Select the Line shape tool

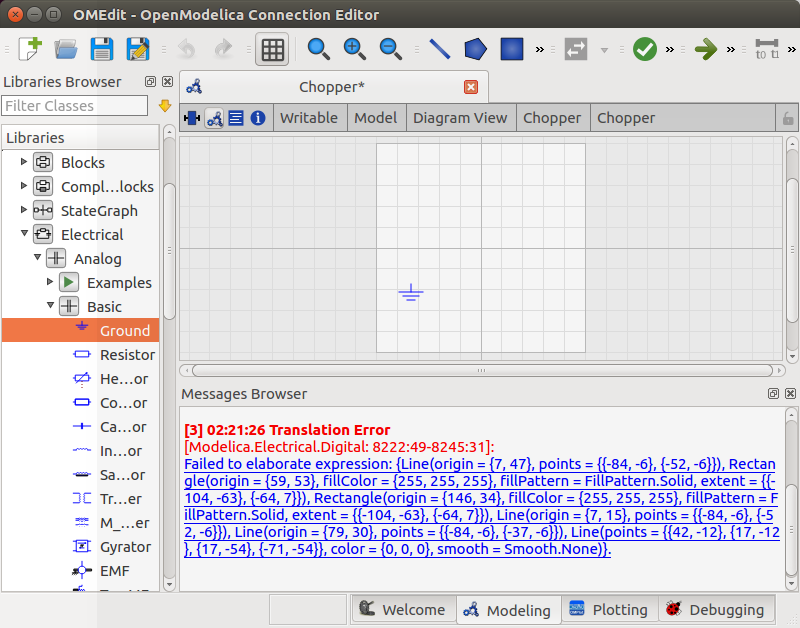point(440,49)
